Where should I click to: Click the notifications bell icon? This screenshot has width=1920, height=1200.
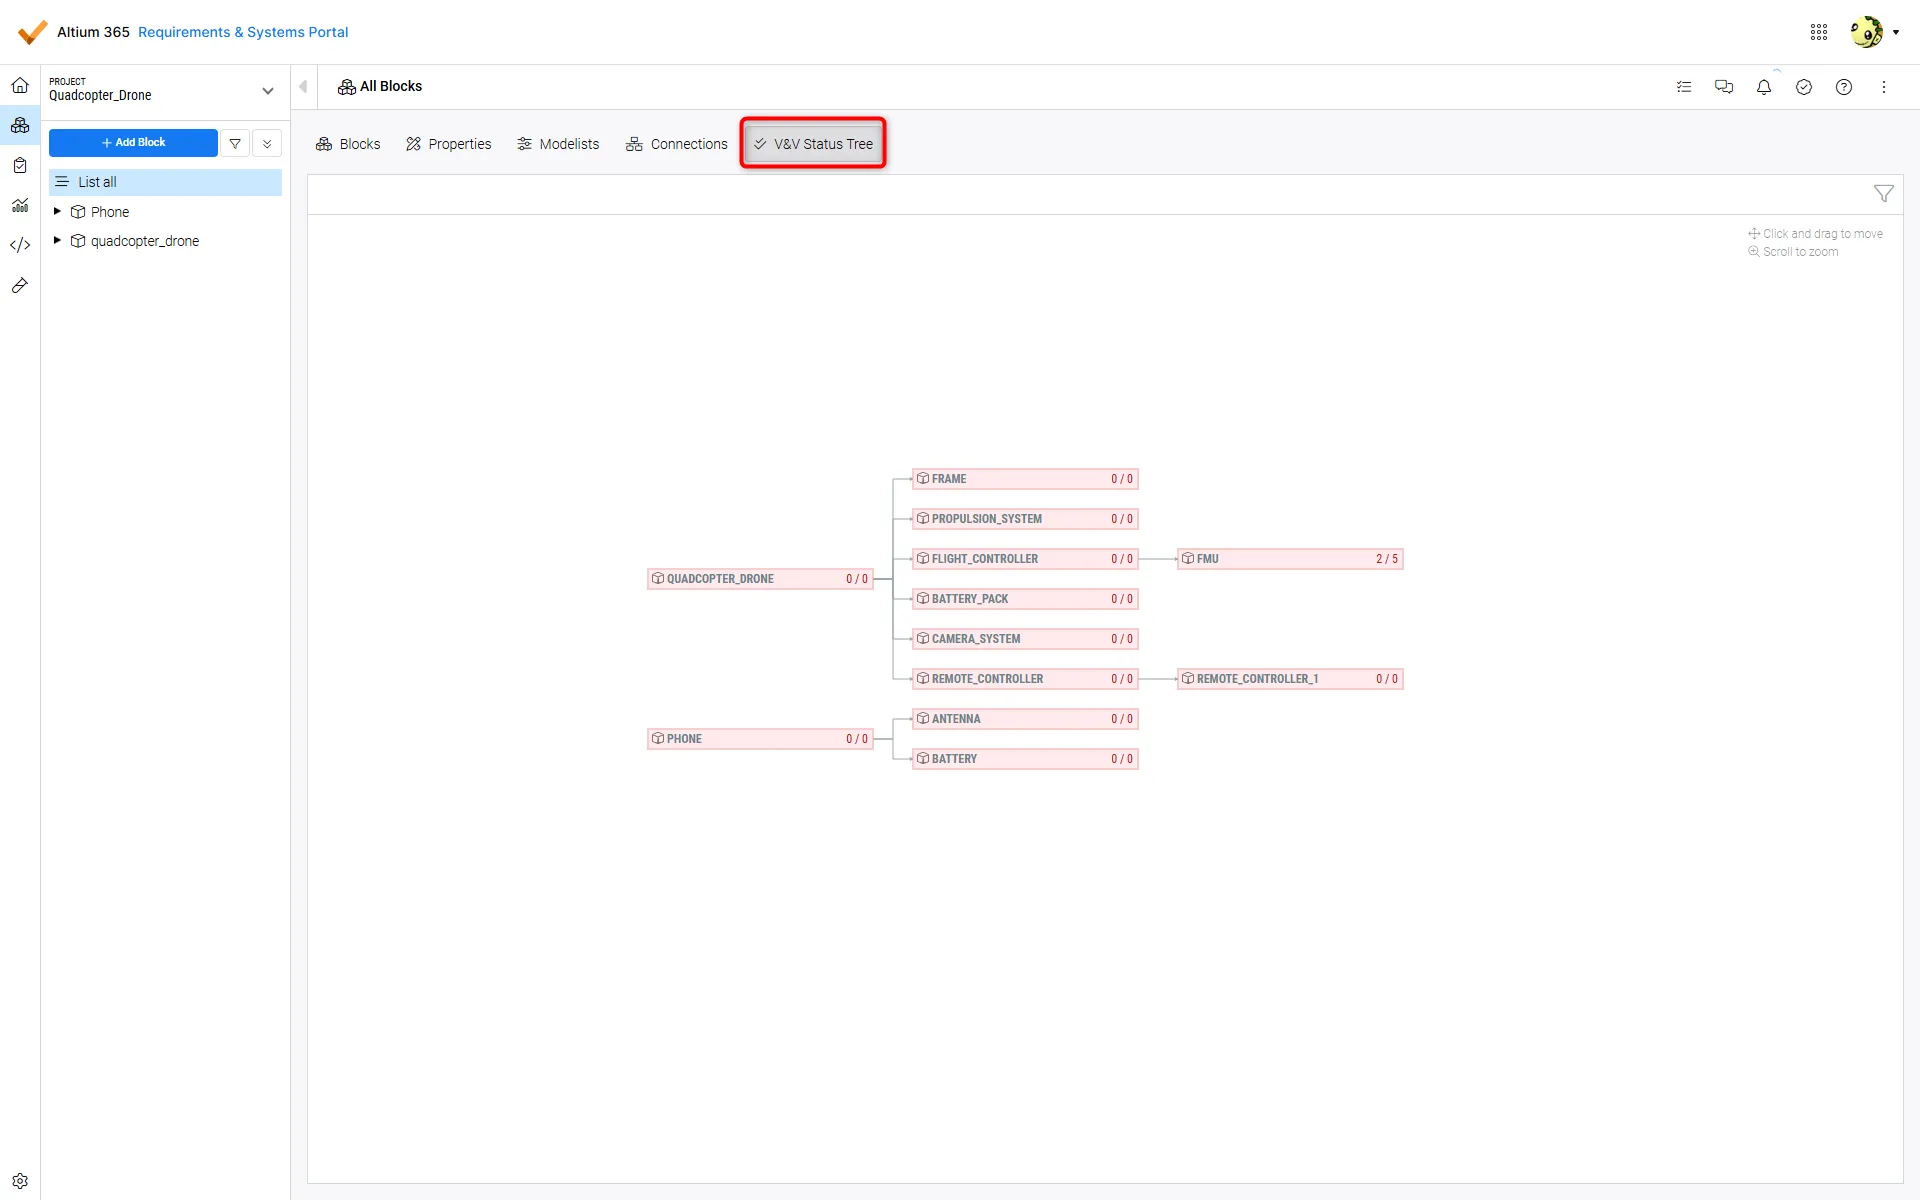pyautogui.click(x=1764, y=87)
